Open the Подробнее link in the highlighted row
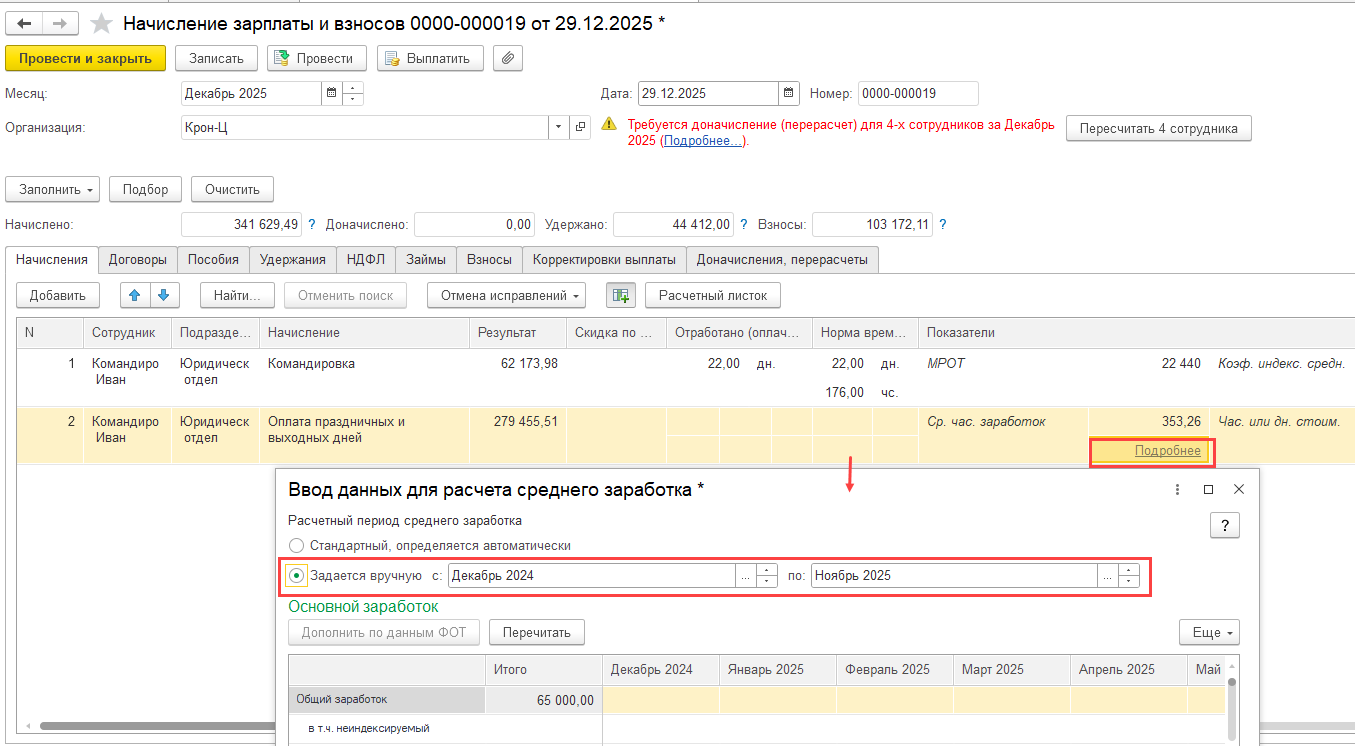The image size is (1355, 746). [1167, 451]
